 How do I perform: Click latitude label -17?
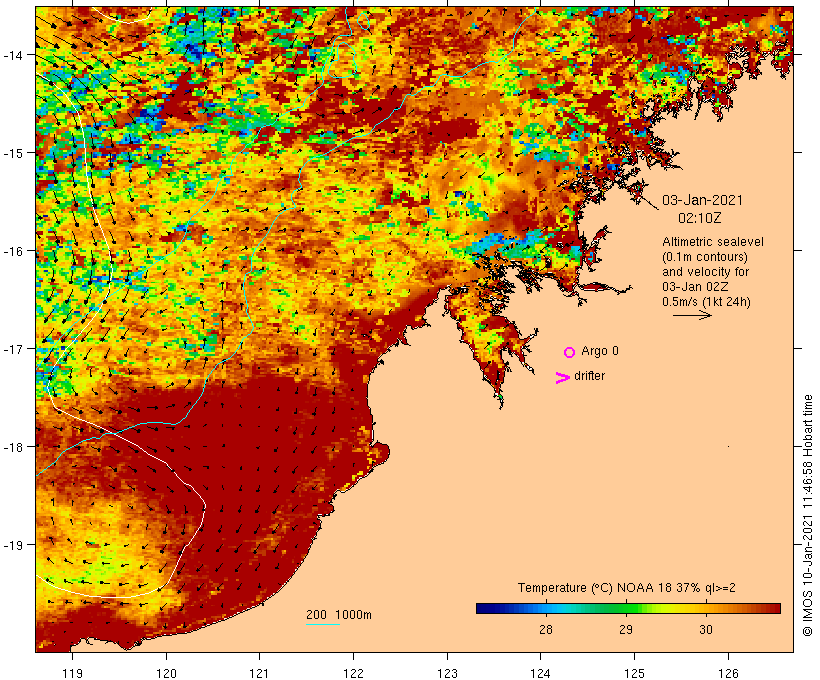[x=12, y=348]
